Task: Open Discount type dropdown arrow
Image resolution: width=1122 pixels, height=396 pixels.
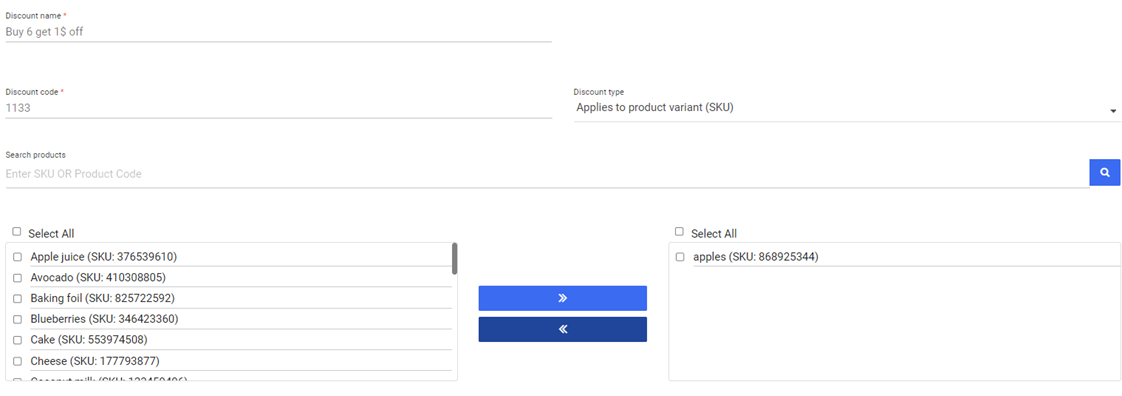Action: click(1113, 111)
